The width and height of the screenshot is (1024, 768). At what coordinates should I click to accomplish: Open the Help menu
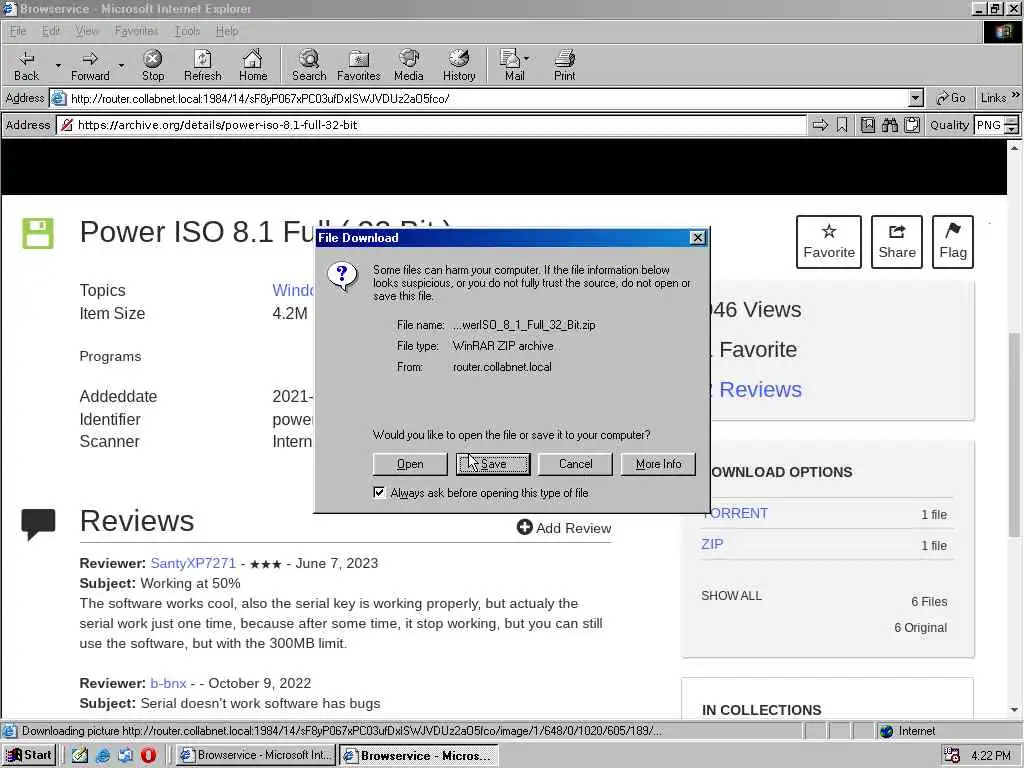[x=227, y=31]
